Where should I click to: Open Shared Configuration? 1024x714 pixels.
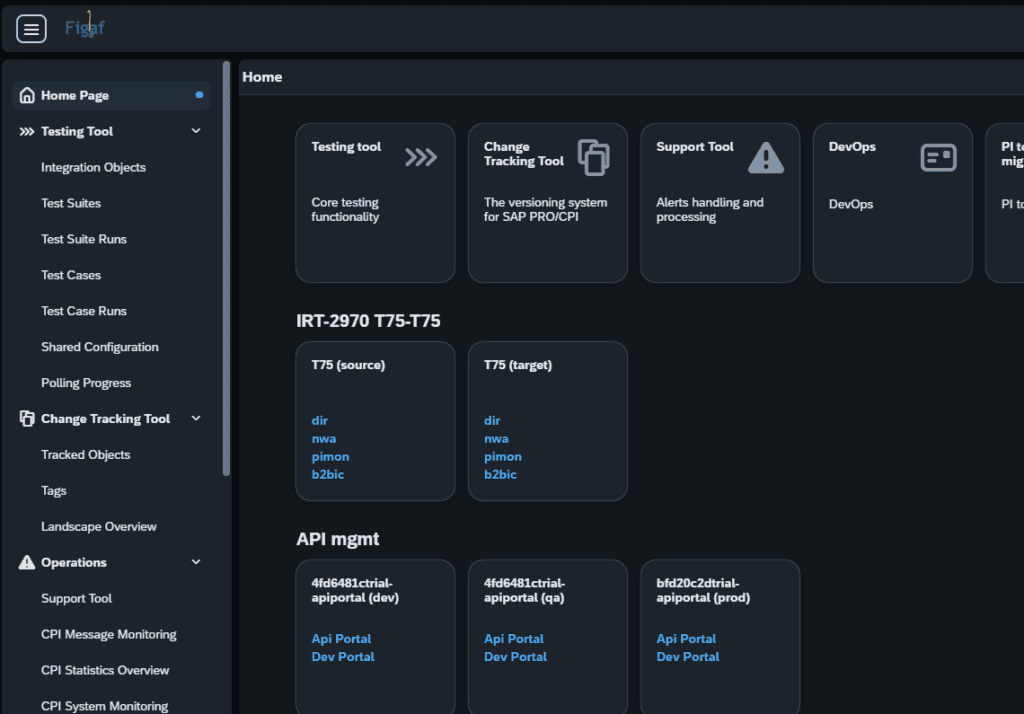pyautogui.click(x=100, y=347)
